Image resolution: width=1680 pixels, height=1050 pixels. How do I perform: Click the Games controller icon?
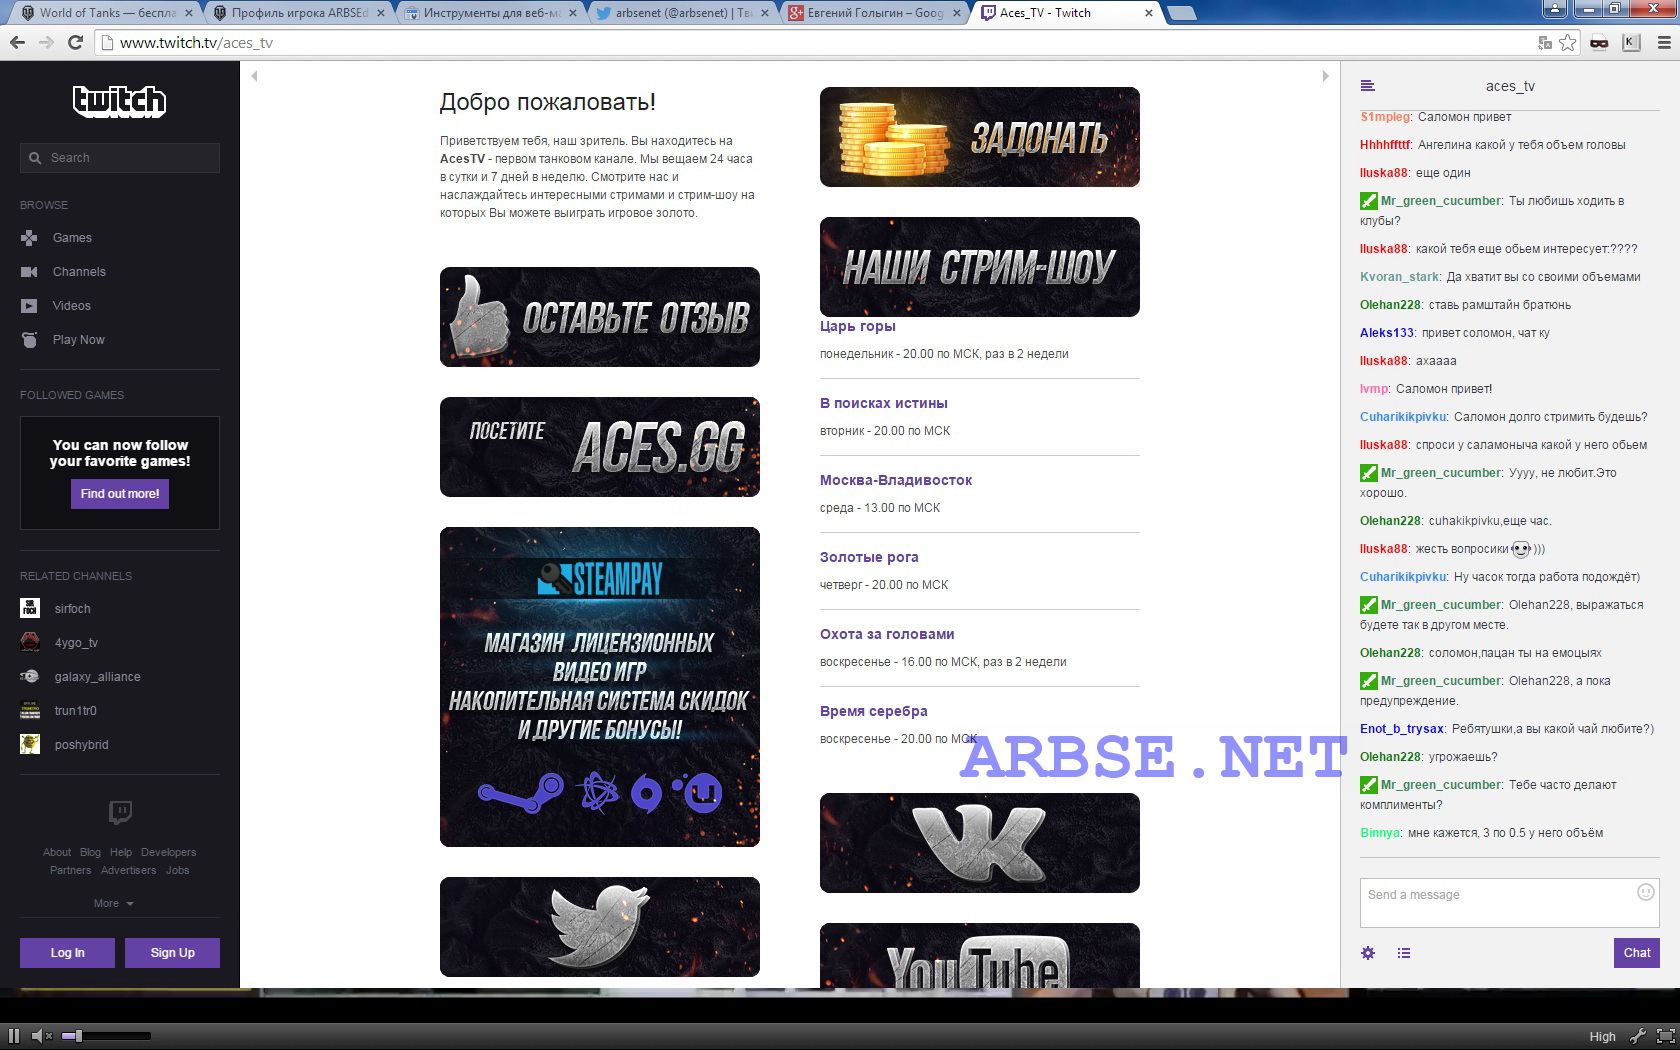click(30, 238)
